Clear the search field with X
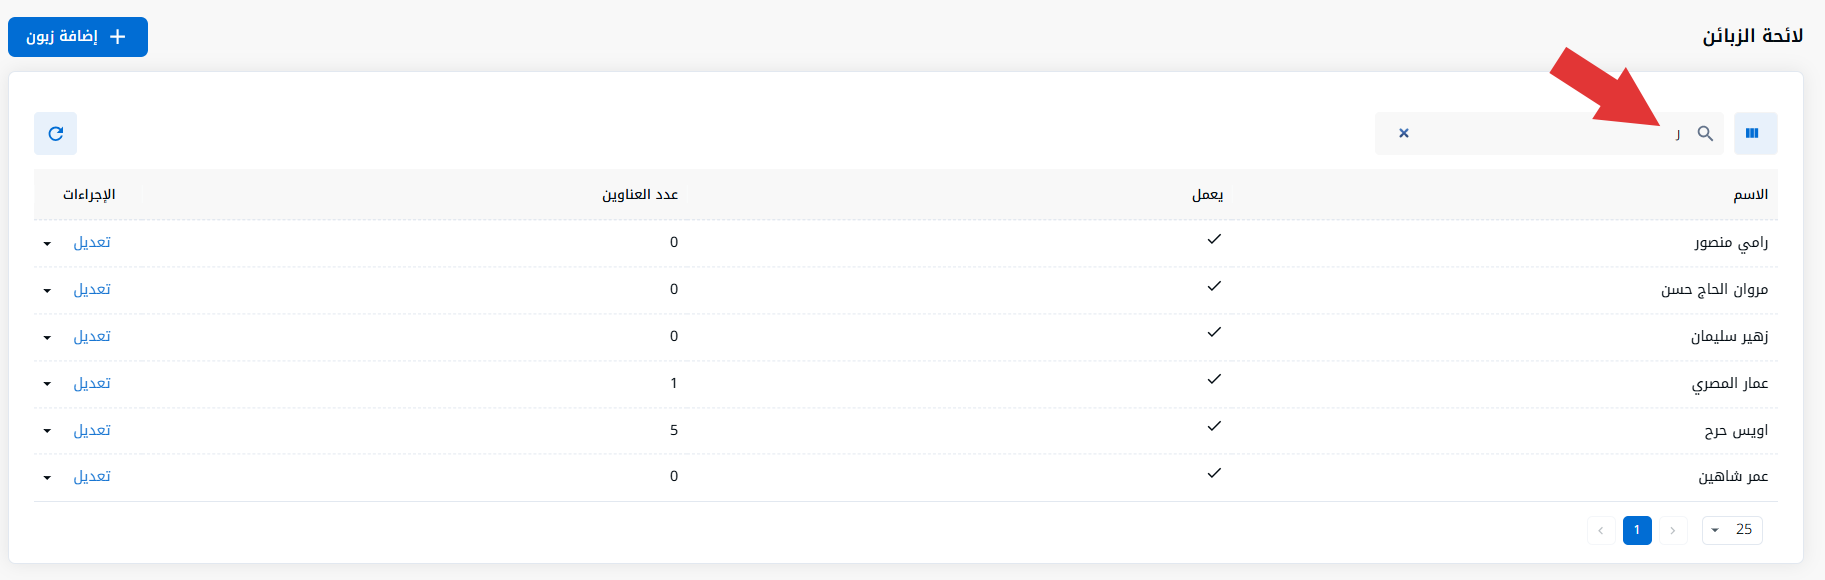This screenshot has width=1825, height=580. click(1403, 133)
